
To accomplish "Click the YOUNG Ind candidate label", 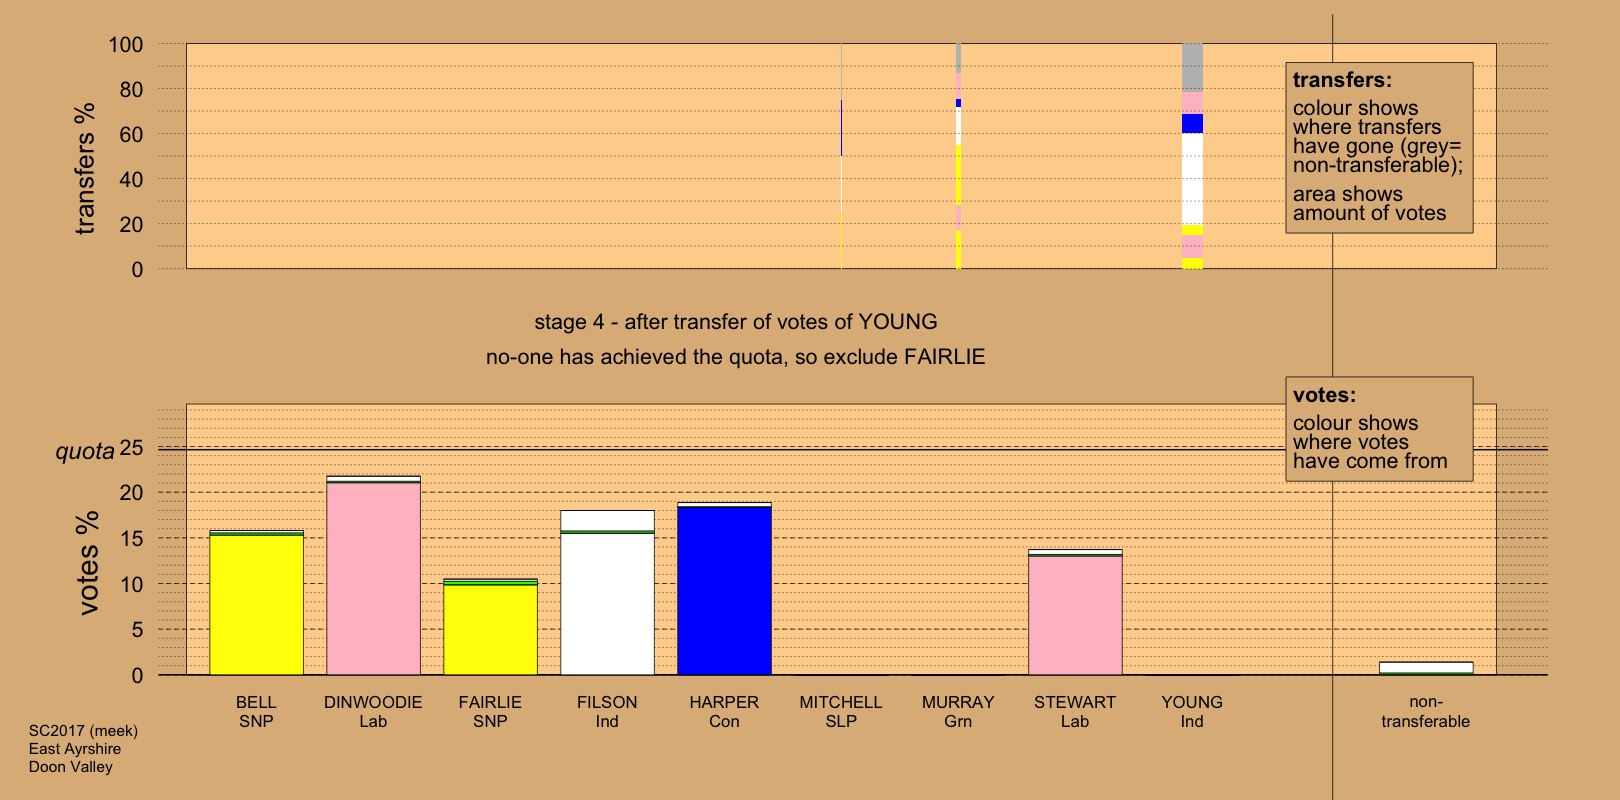I will [1192, 711].
